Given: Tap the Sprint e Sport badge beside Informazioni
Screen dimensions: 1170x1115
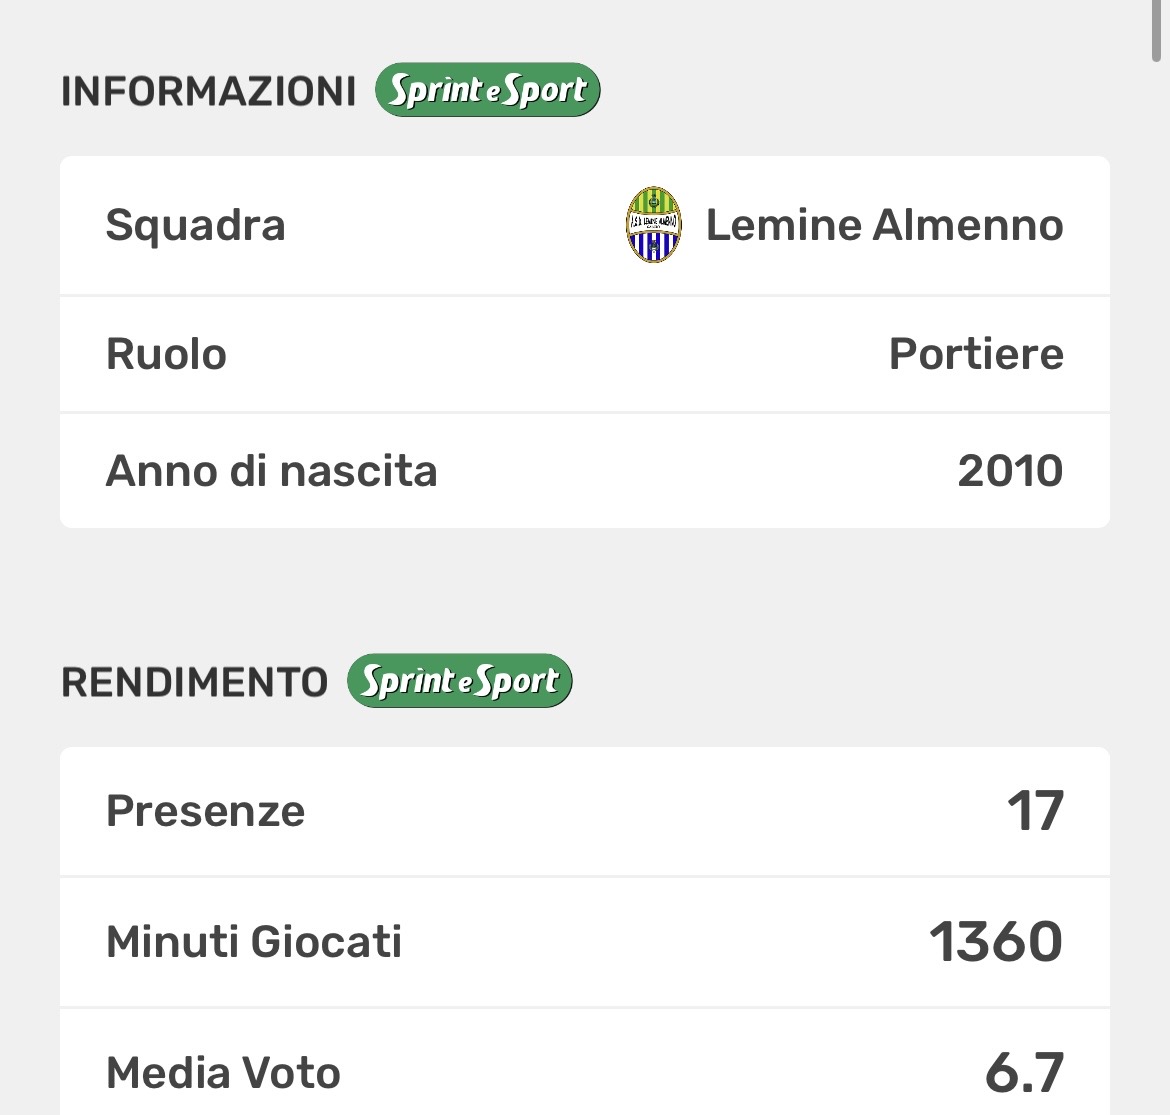Looking at the screenshot, I should click(487, 91).
